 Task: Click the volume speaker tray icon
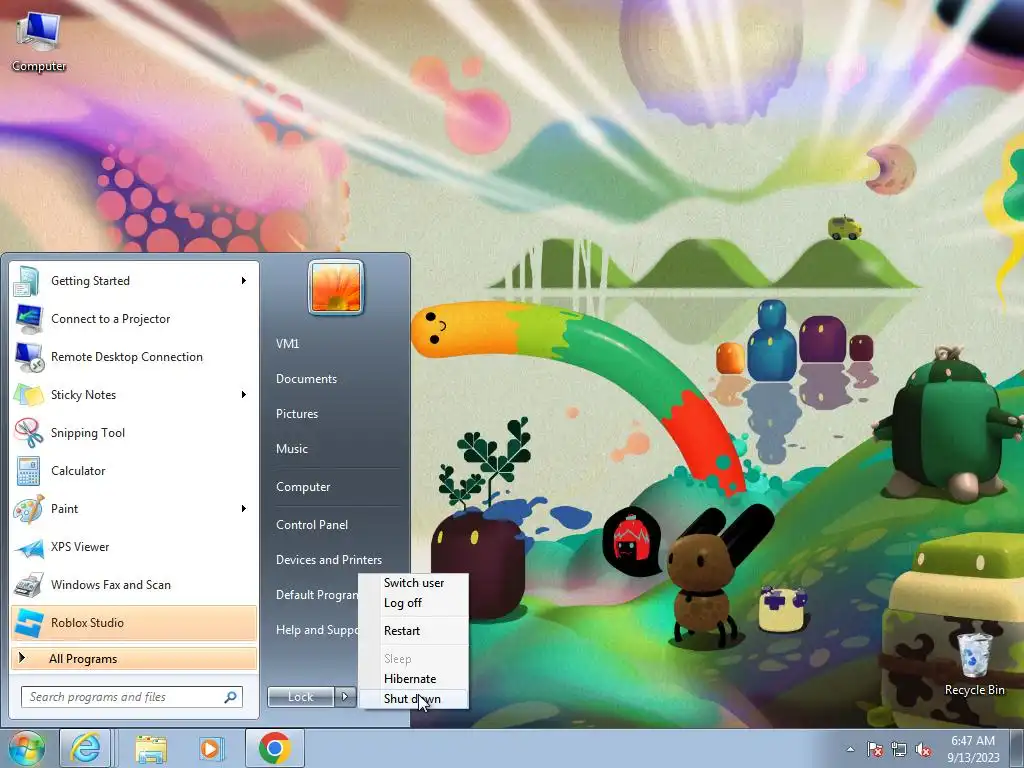pyautogui.click(x=923, y=749)
